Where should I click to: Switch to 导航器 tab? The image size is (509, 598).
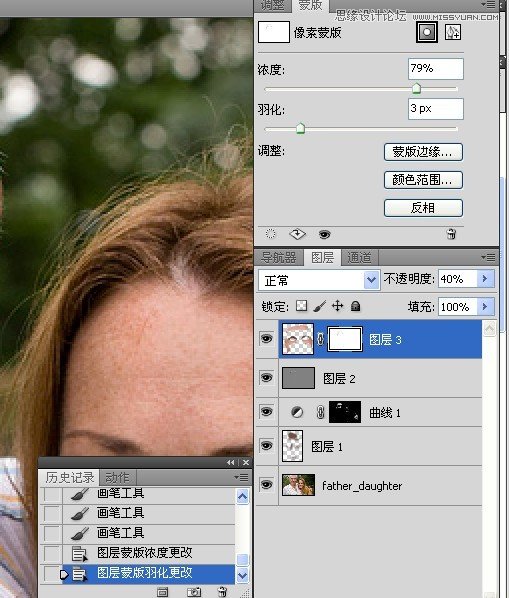pos(279,258)
